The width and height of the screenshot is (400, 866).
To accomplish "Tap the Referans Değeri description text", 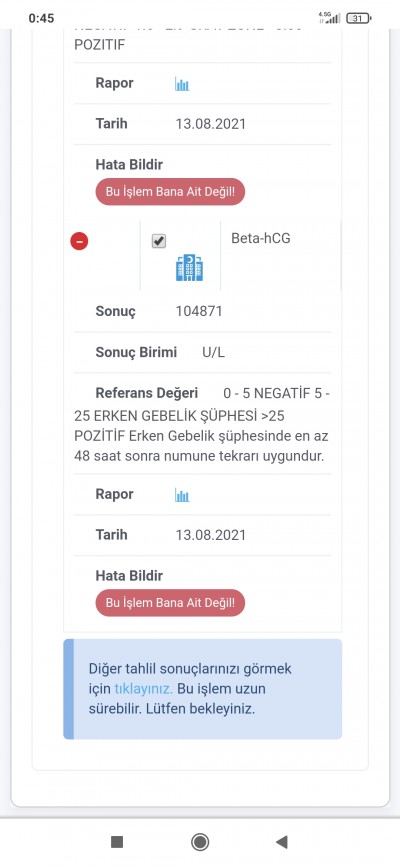I will coord(202,425).
